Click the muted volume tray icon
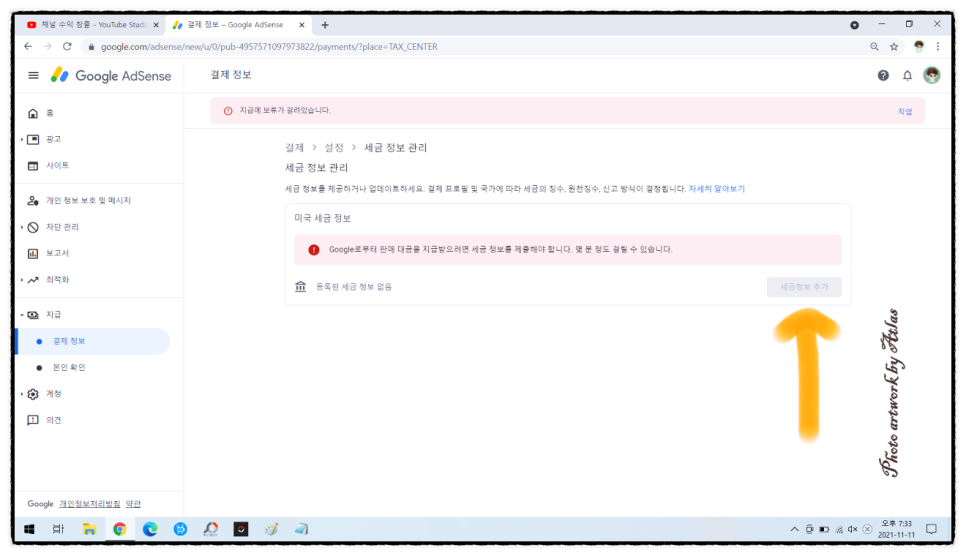Image resolution: width=966 pixels, height=556 pixels. click(852, 529)
